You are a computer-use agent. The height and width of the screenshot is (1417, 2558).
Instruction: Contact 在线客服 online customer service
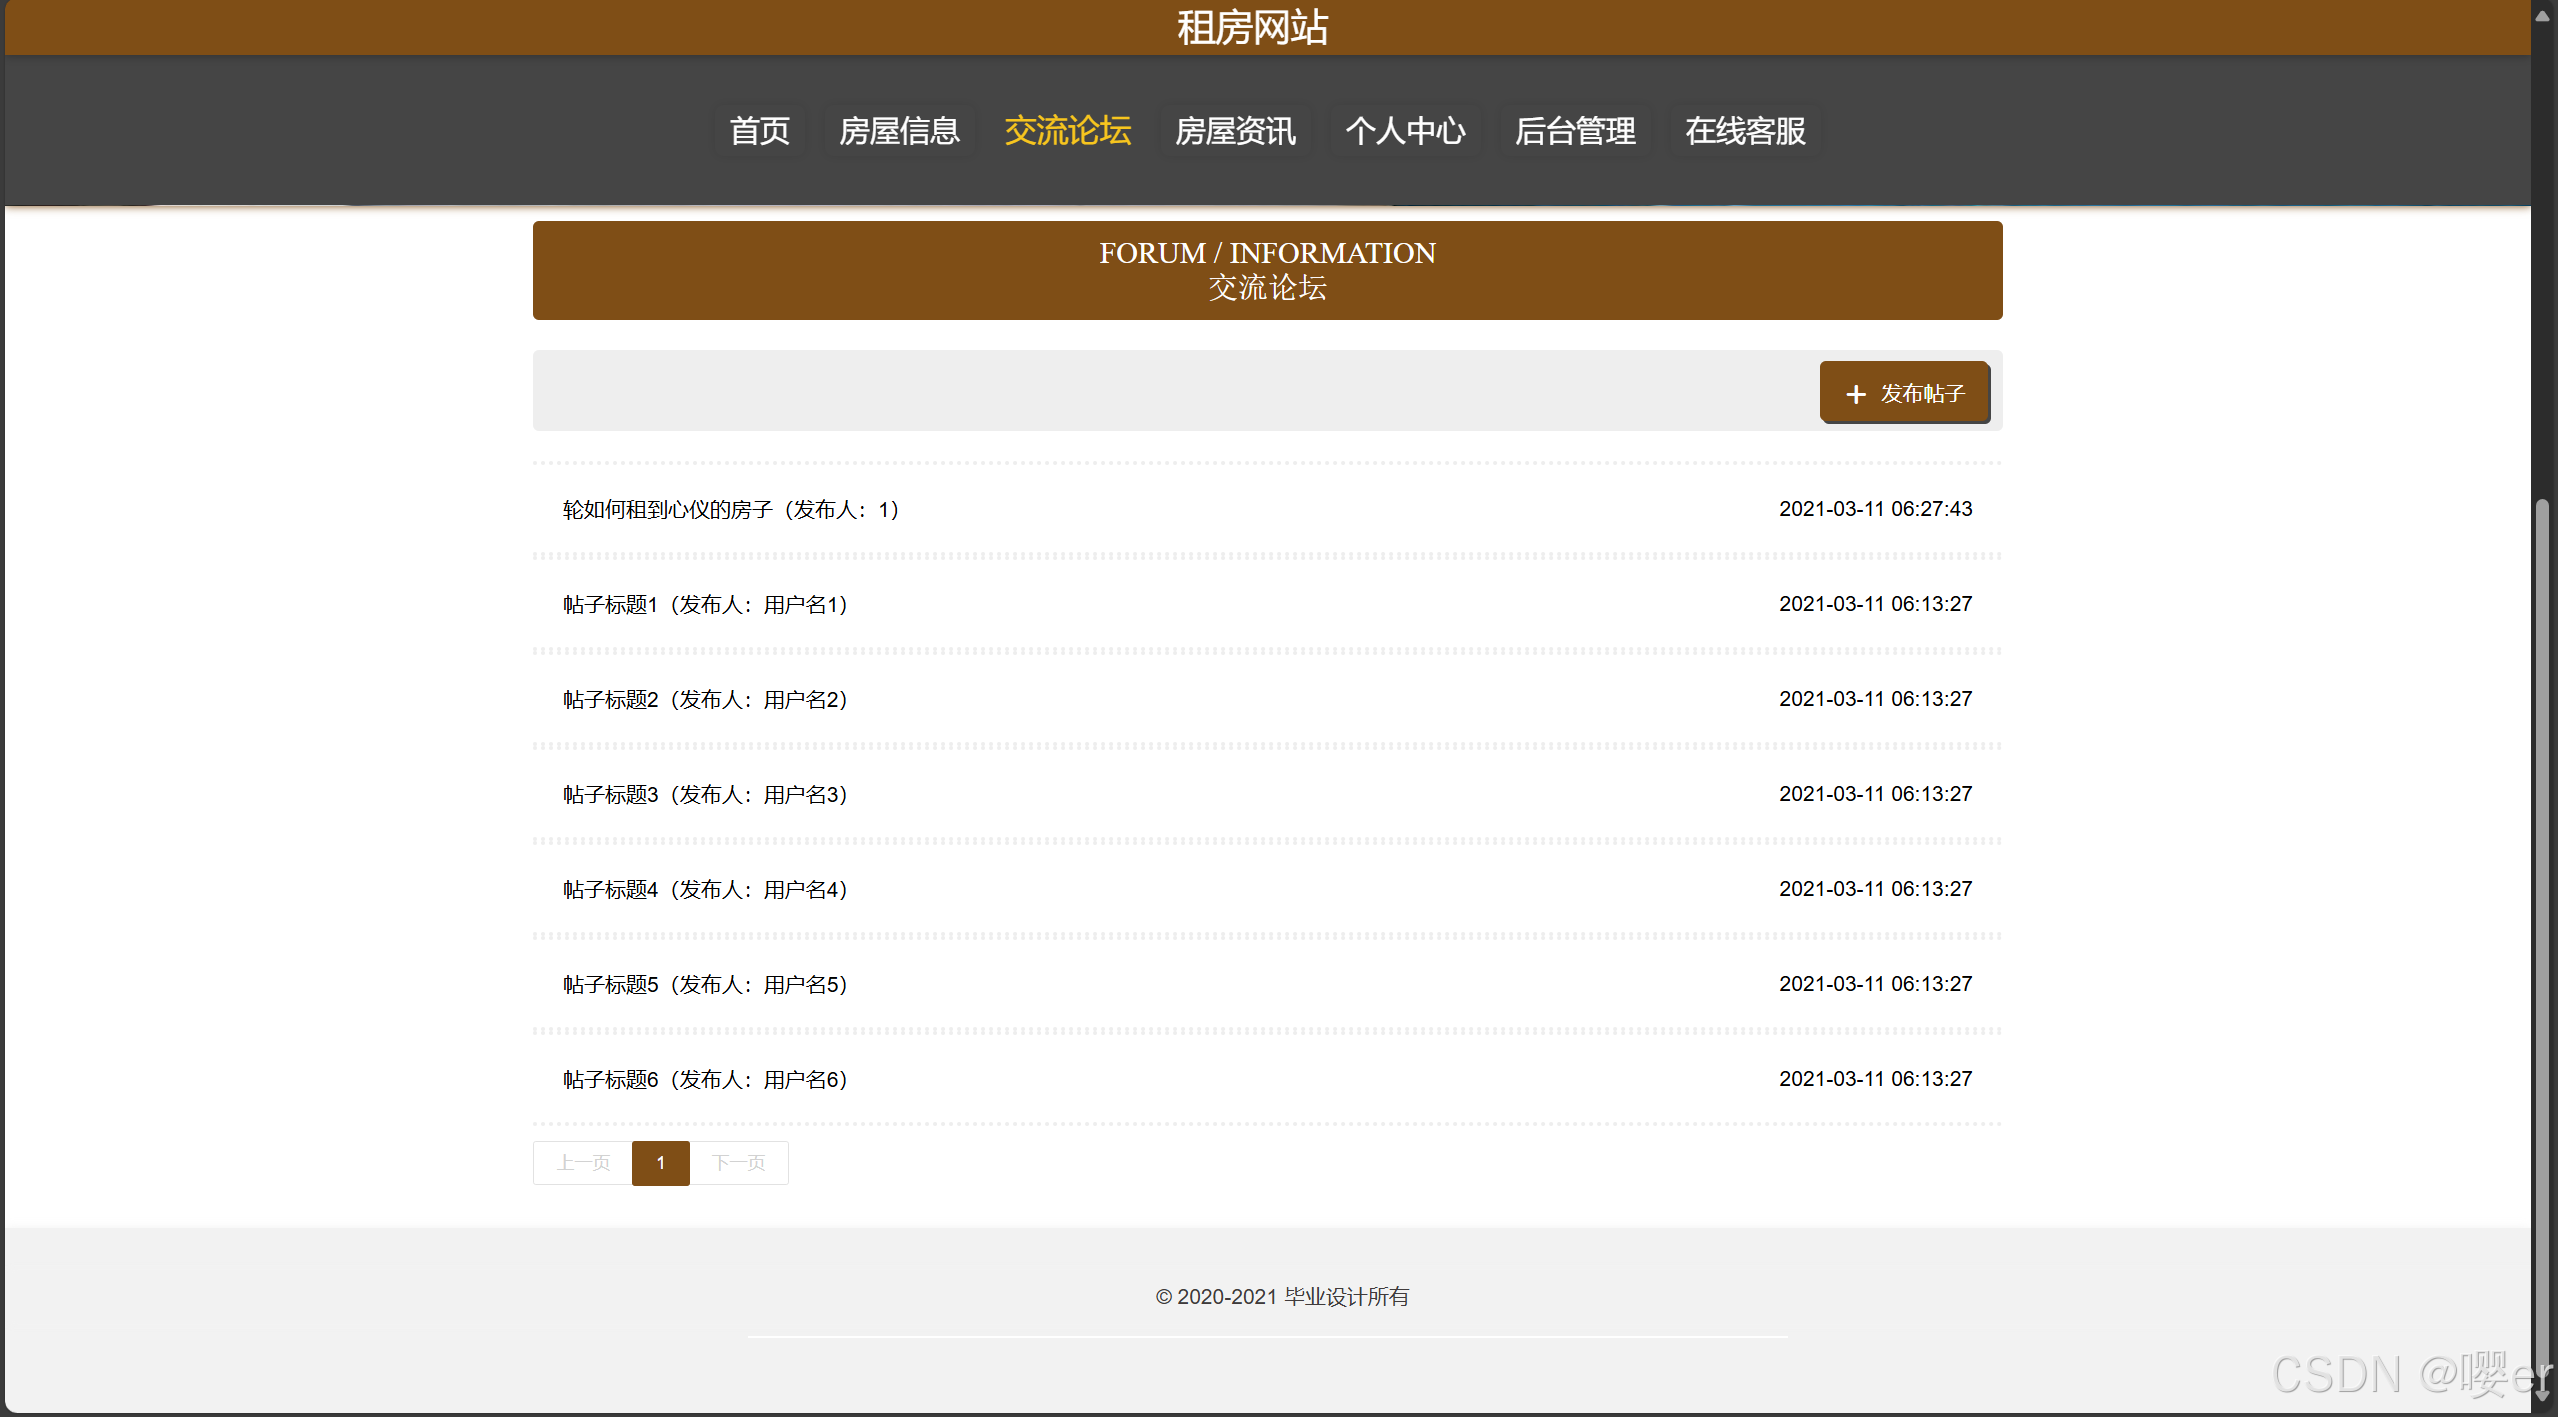(1743, 131)
